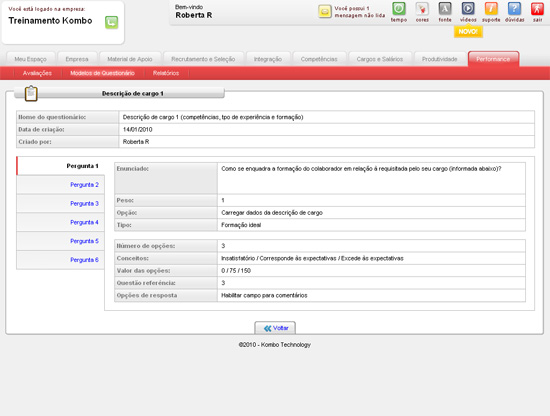The height and width of the screenshot is (416, 550).
Task: Click the clipboard icon beside Descrição de cargo 1
Action: [x=31, y=94]
